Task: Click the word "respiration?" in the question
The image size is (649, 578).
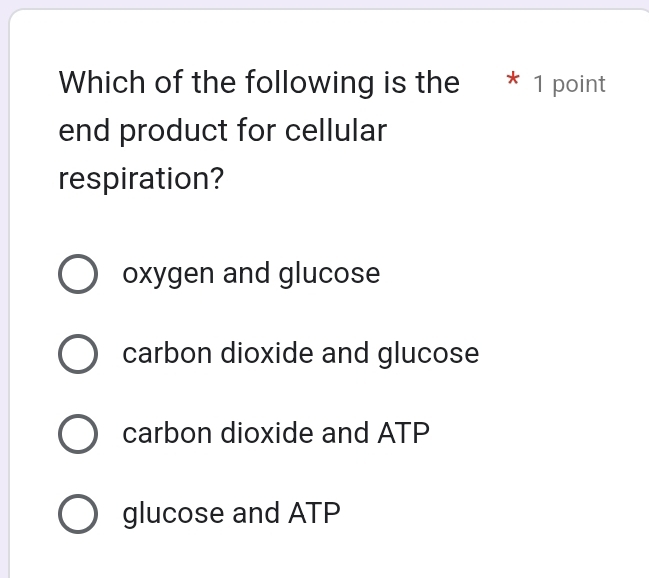Action: [x=141, y=180]
